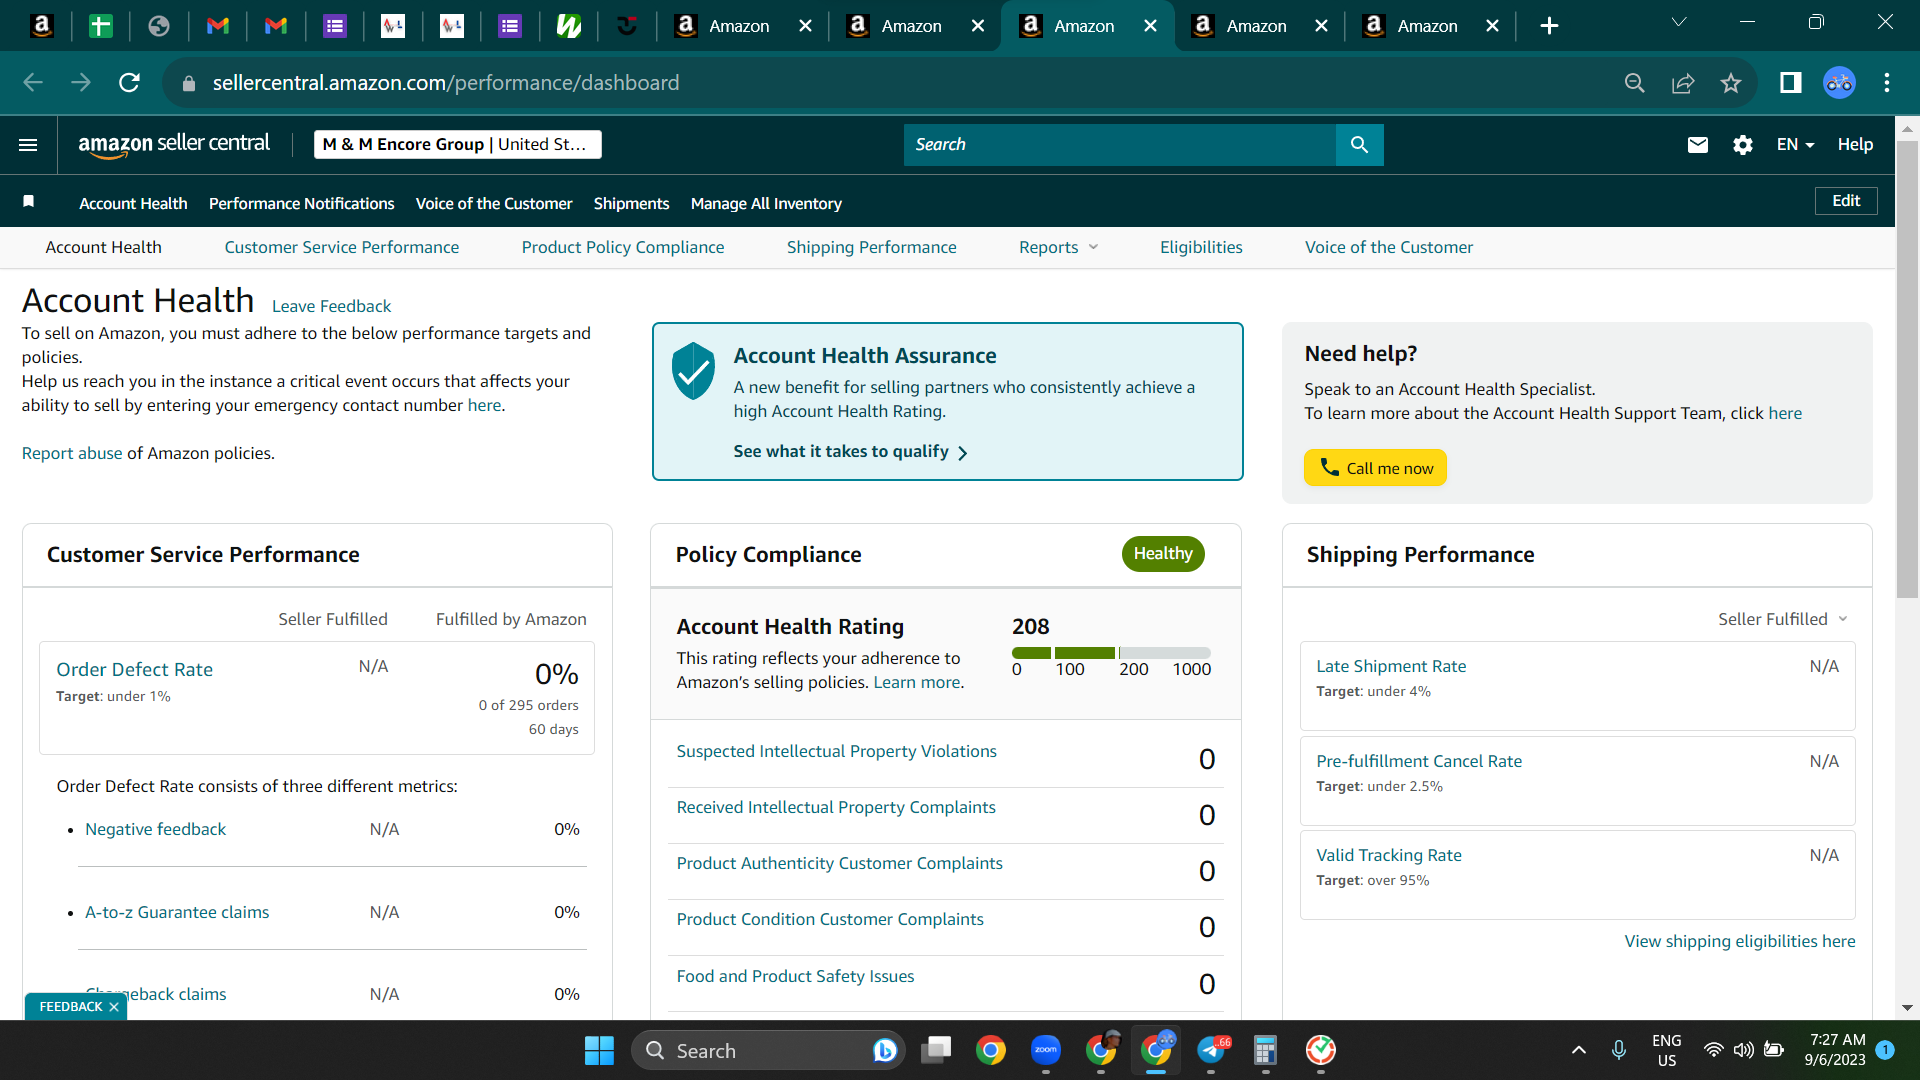Screen dimensions: 1920x1080
Task: Click View shipping eligibilities here
Action: [x=1740, y=941]
